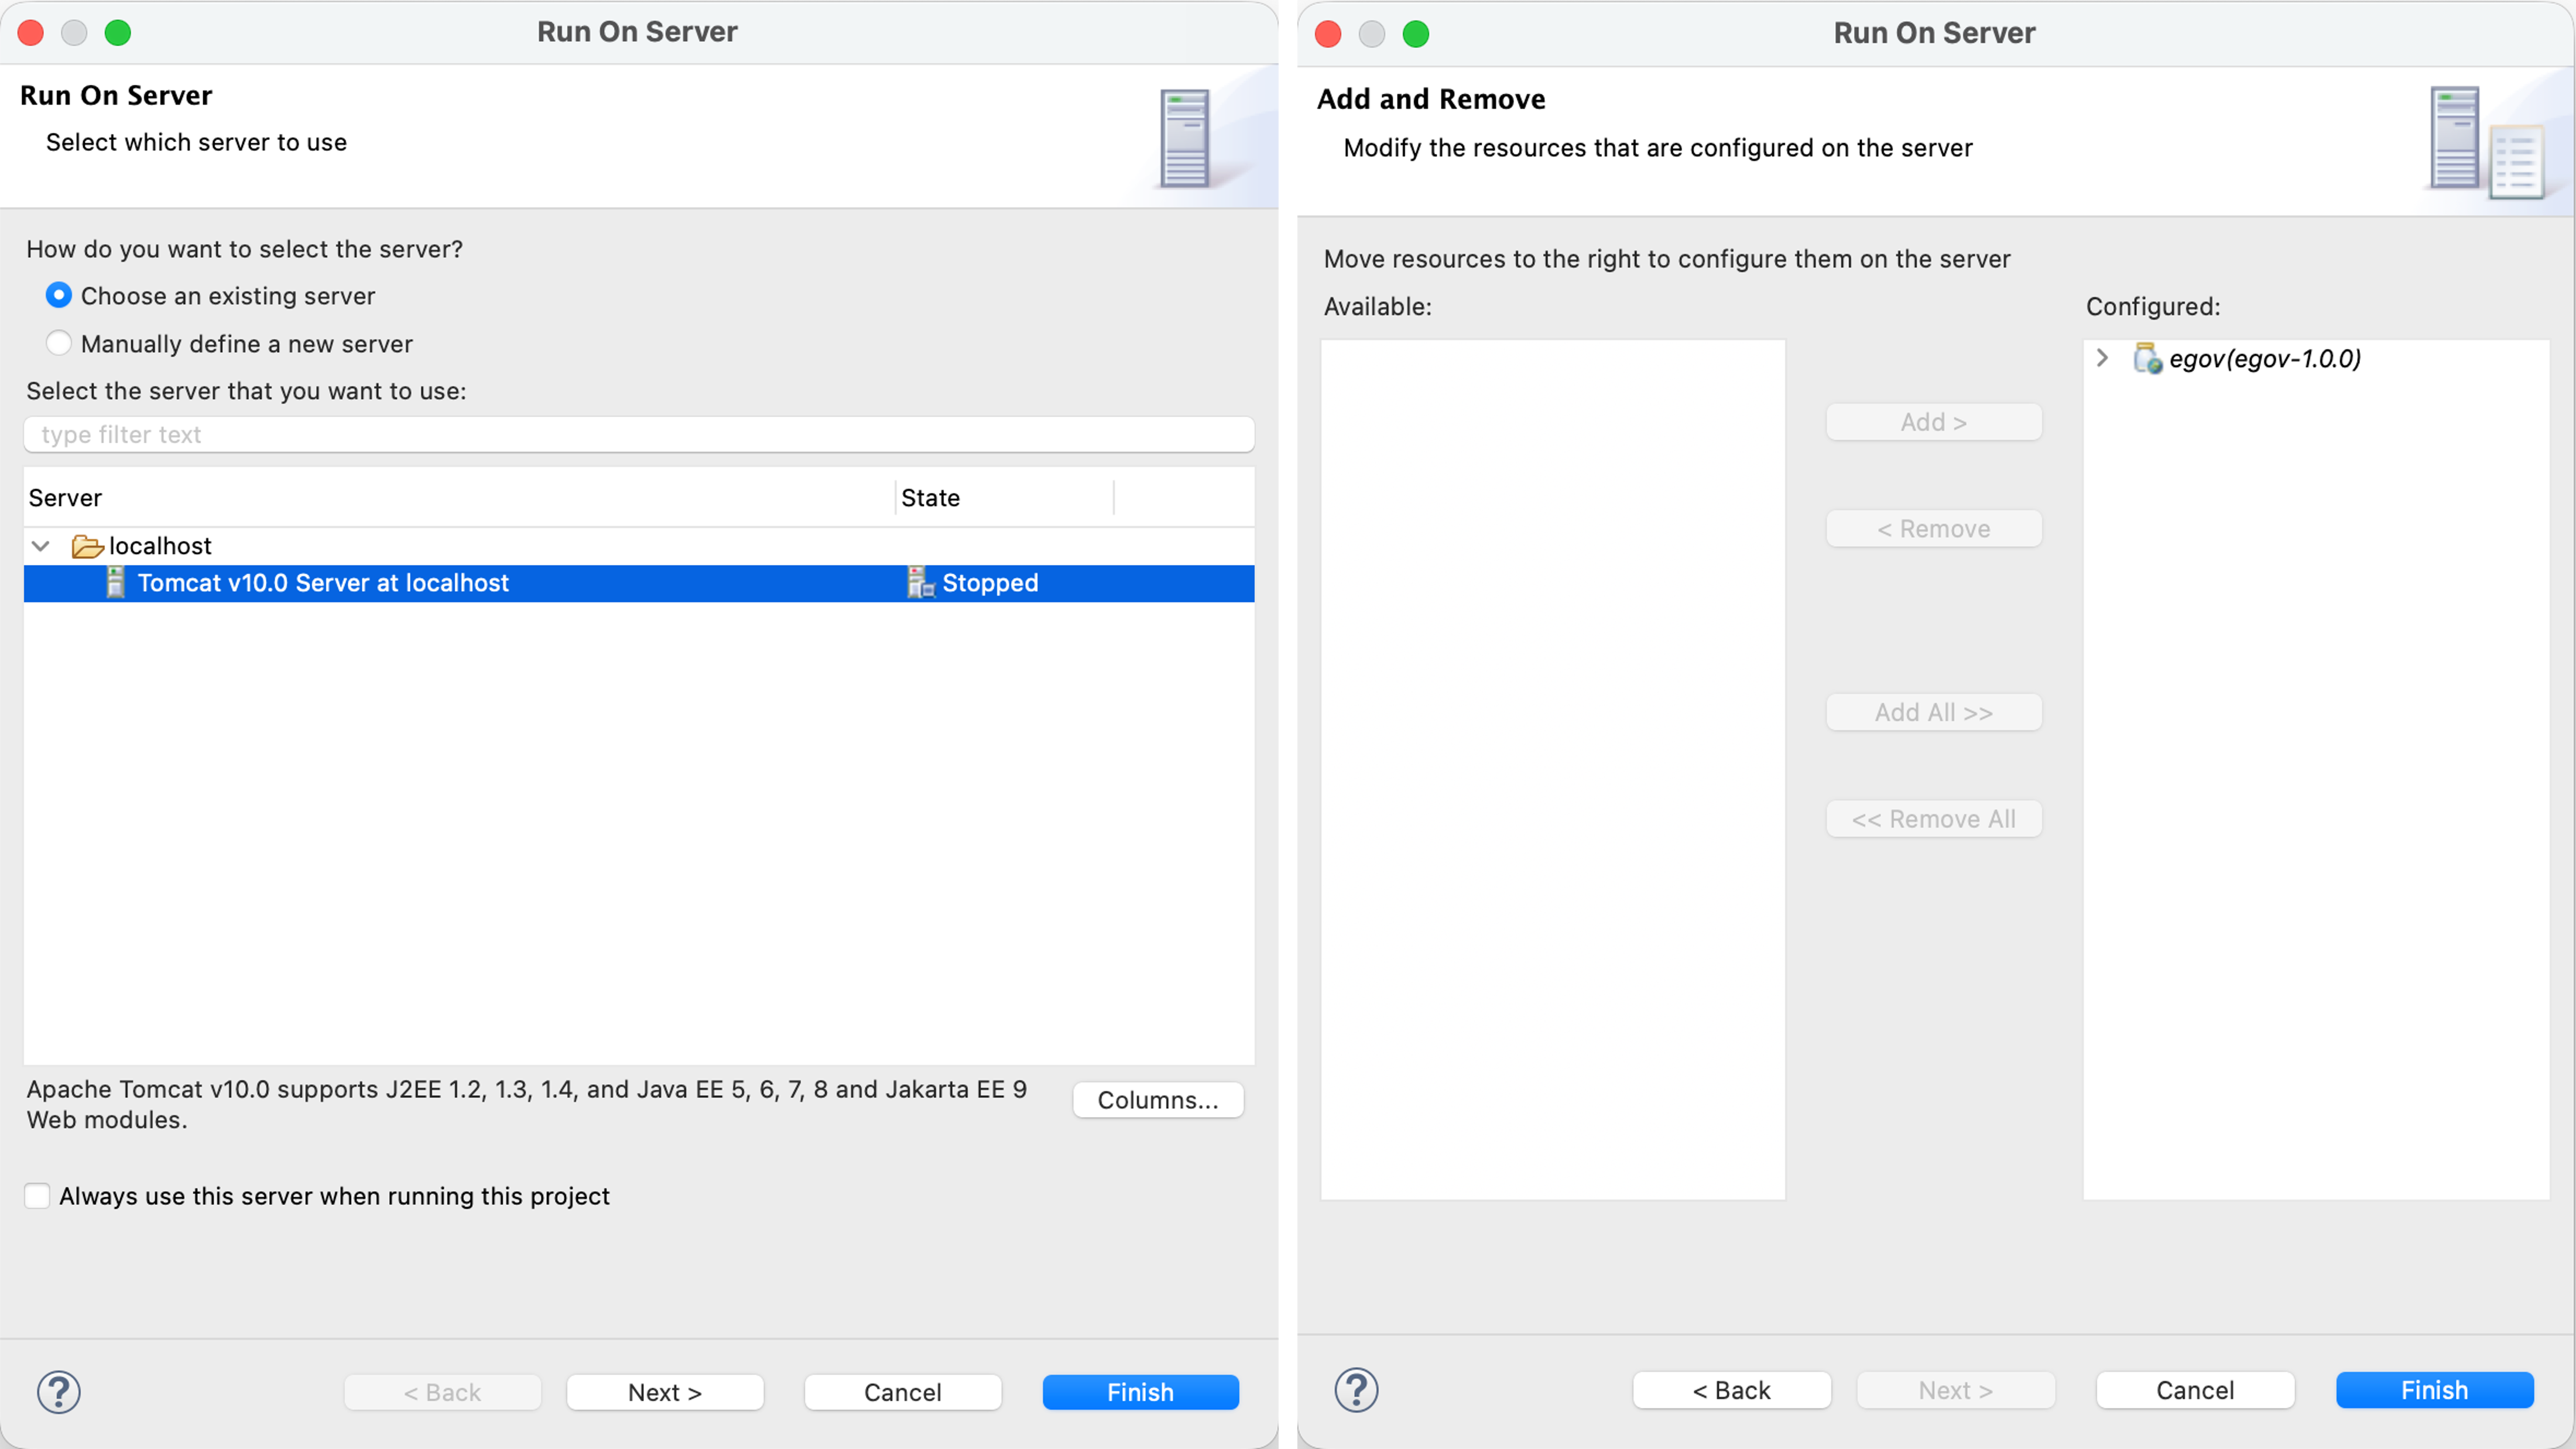Screen dimensions: 2576x1449
Task: Select Choose an existing server option
Action: click(59, 296)
